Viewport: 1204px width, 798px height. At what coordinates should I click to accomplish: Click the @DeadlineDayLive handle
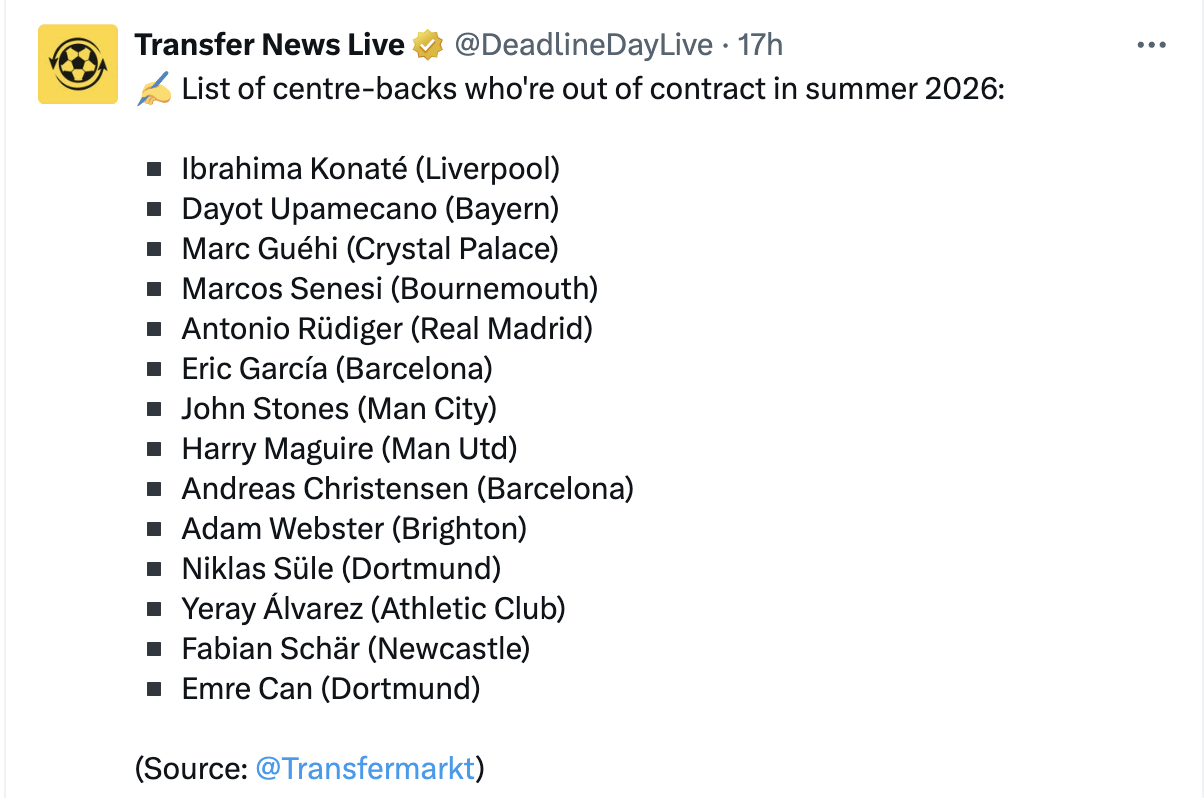[x=584, y=45]
